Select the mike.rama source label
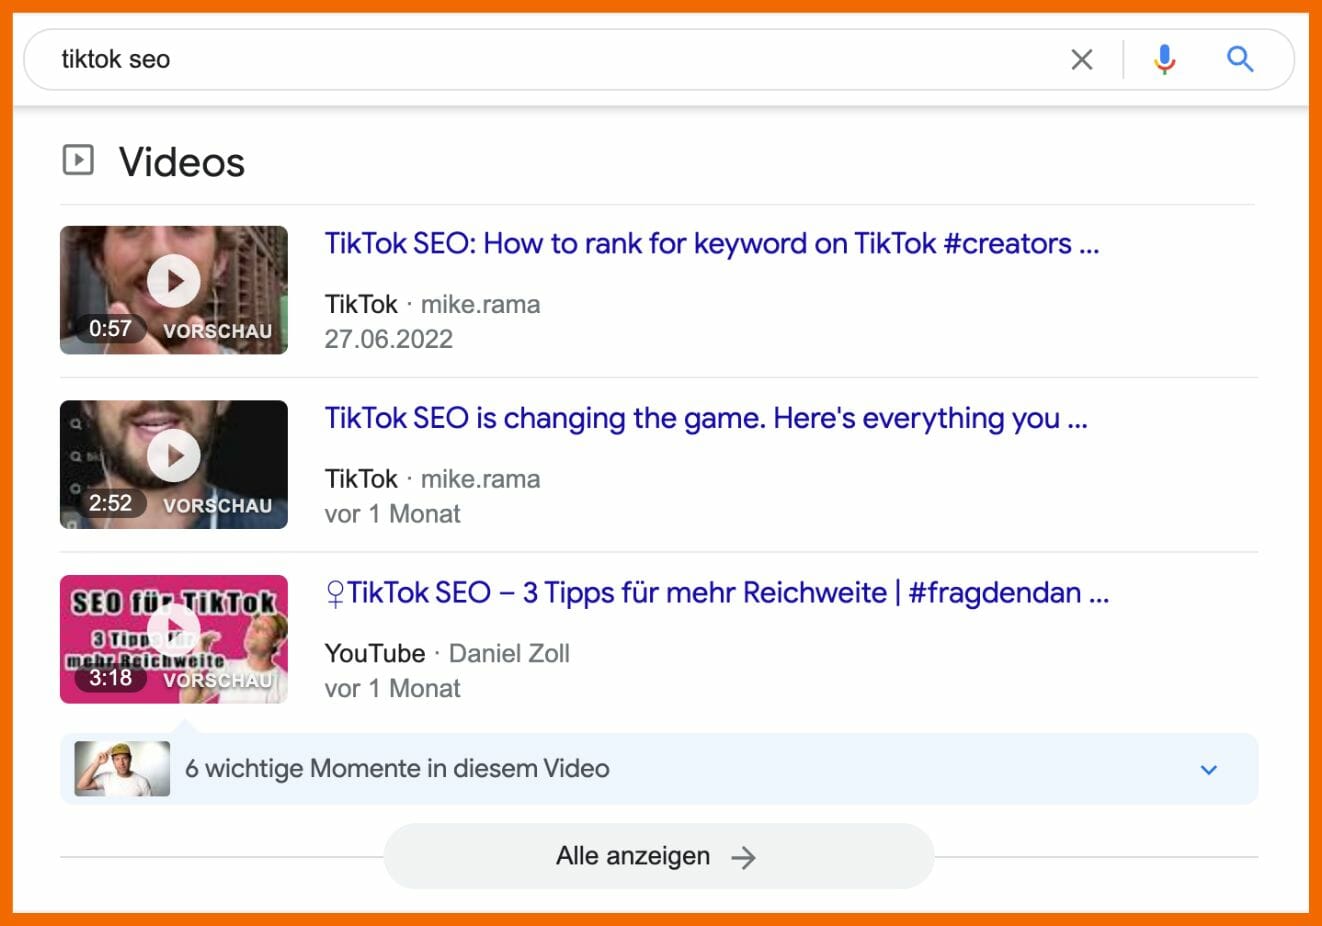1322x926 pixels. 480,304
